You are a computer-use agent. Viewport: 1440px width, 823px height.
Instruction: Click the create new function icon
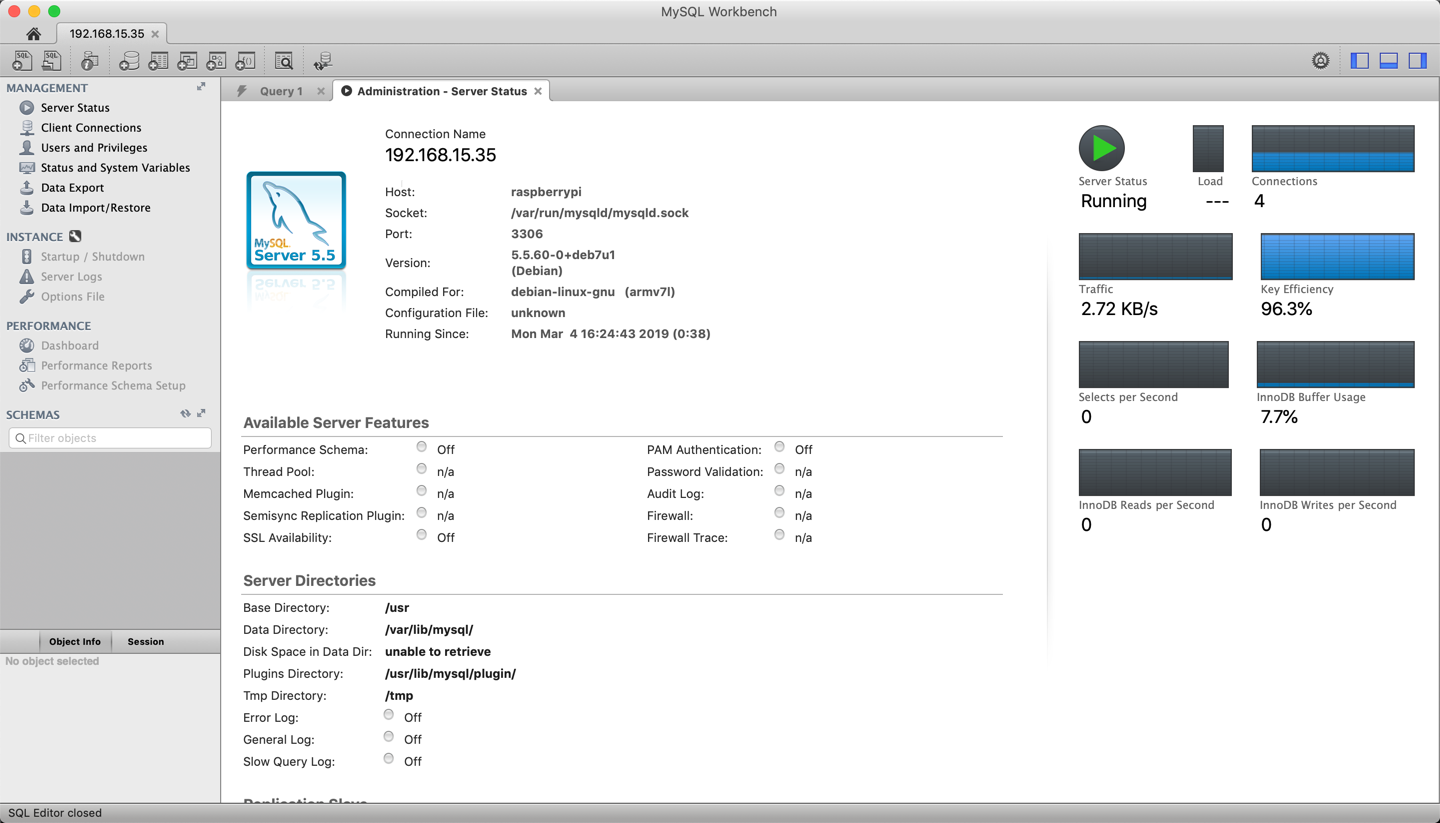coord(245,61)
